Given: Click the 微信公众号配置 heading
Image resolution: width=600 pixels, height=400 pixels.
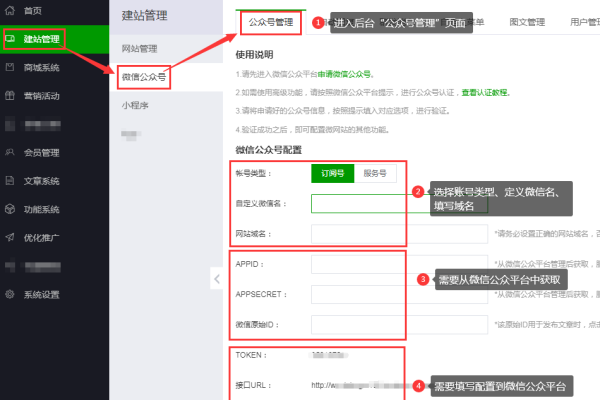Looking at the screenshot, I should point(269,150).
